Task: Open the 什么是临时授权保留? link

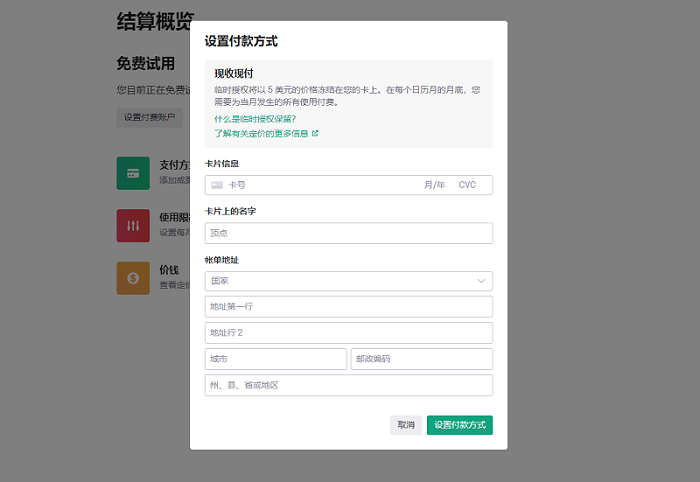Action: (255, 119)
